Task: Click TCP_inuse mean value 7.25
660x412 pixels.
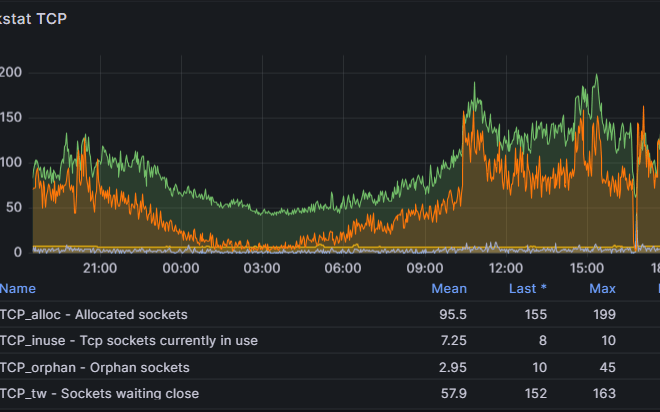Action: (x=454, y=341)
